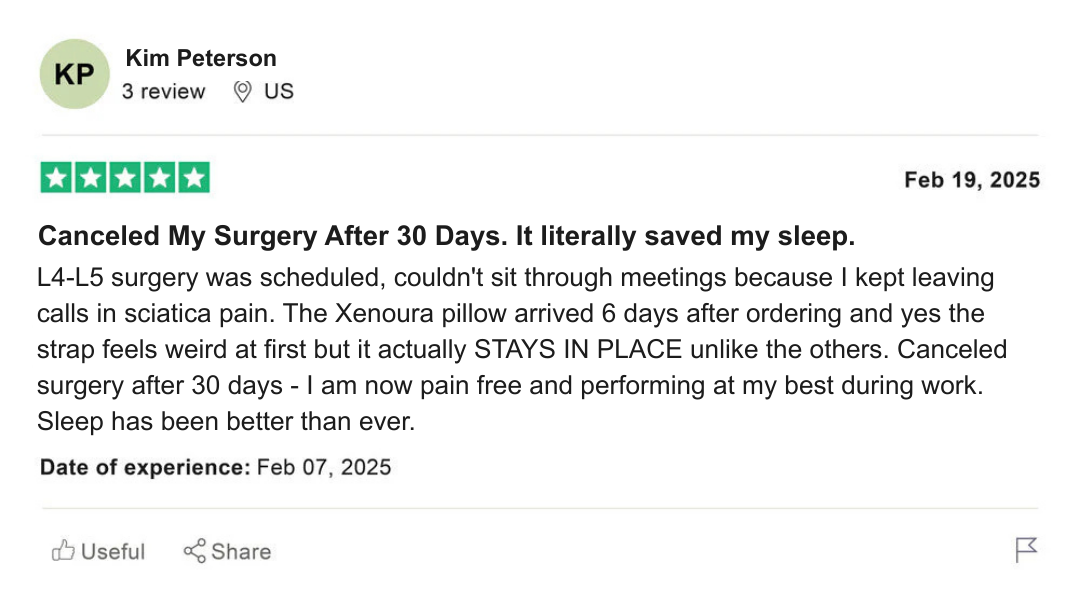This screenshot has width=1080, height=592.
Task: Mark review with the Useful label
Action: 113,552
